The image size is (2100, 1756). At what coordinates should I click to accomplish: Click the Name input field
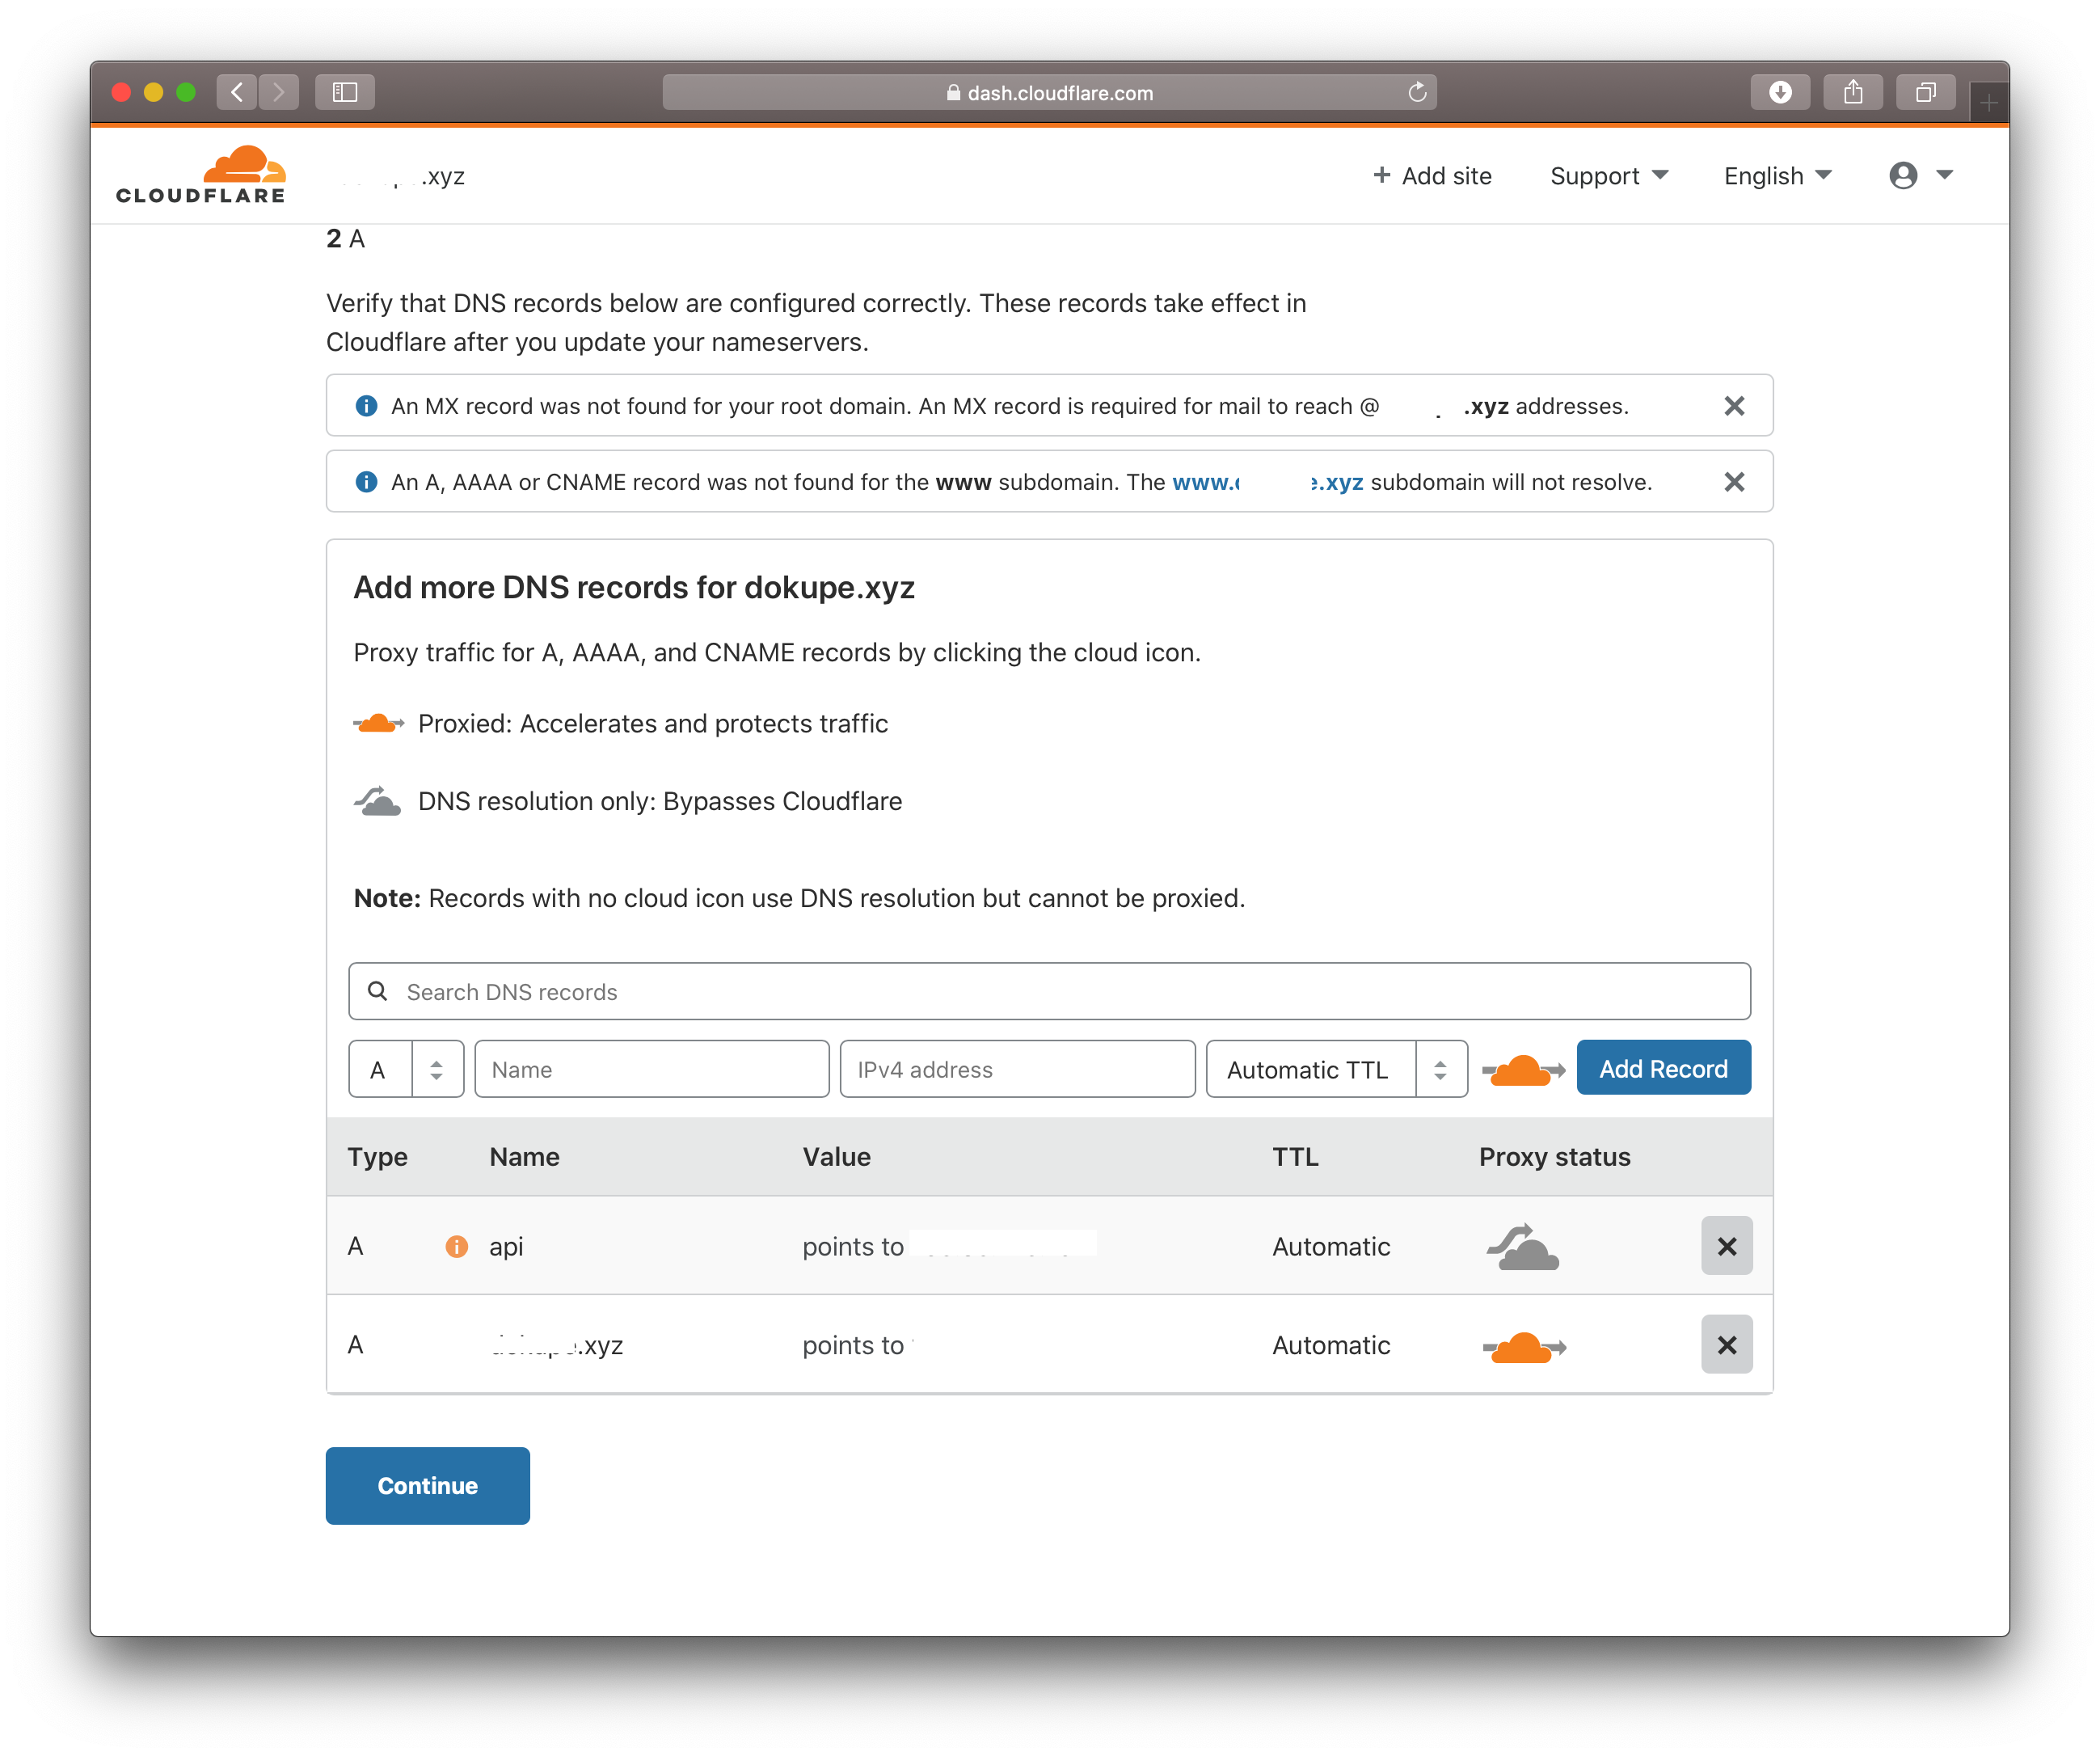[652, 1069]
